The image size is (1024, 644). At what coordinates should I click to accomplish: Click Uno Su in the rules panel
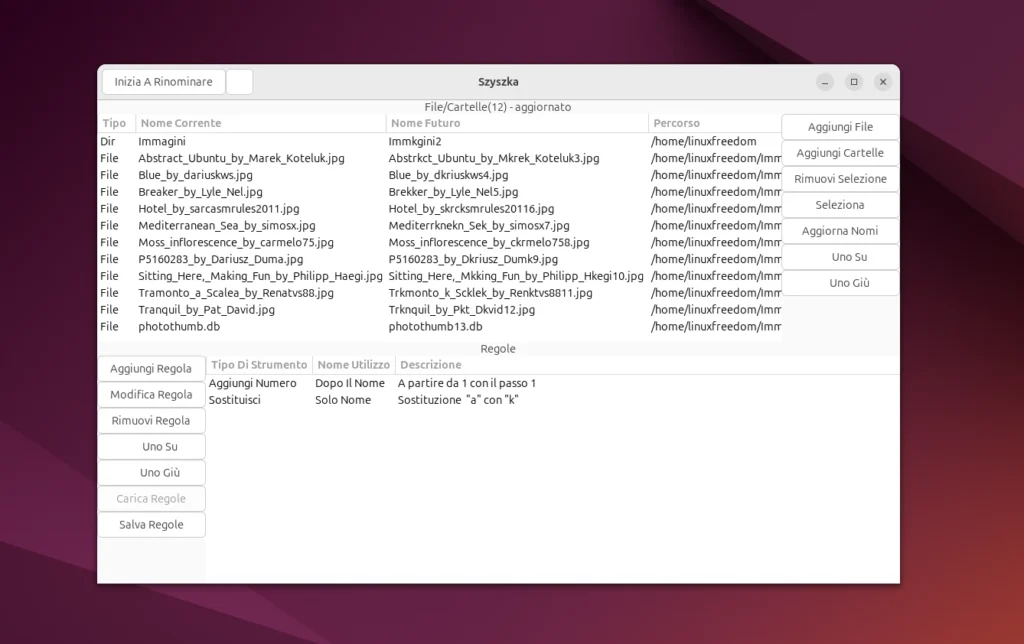(151, 447)
